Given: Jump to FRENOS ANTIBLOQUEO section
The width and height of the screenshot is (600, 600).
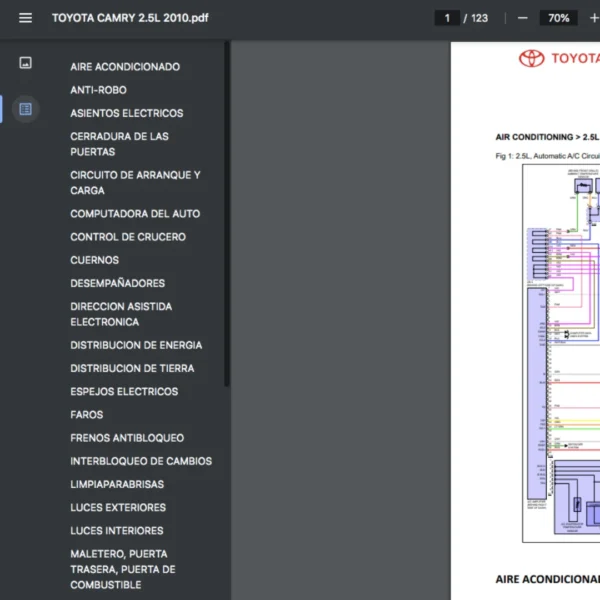Looking at the screenshot, I should 127,438.
